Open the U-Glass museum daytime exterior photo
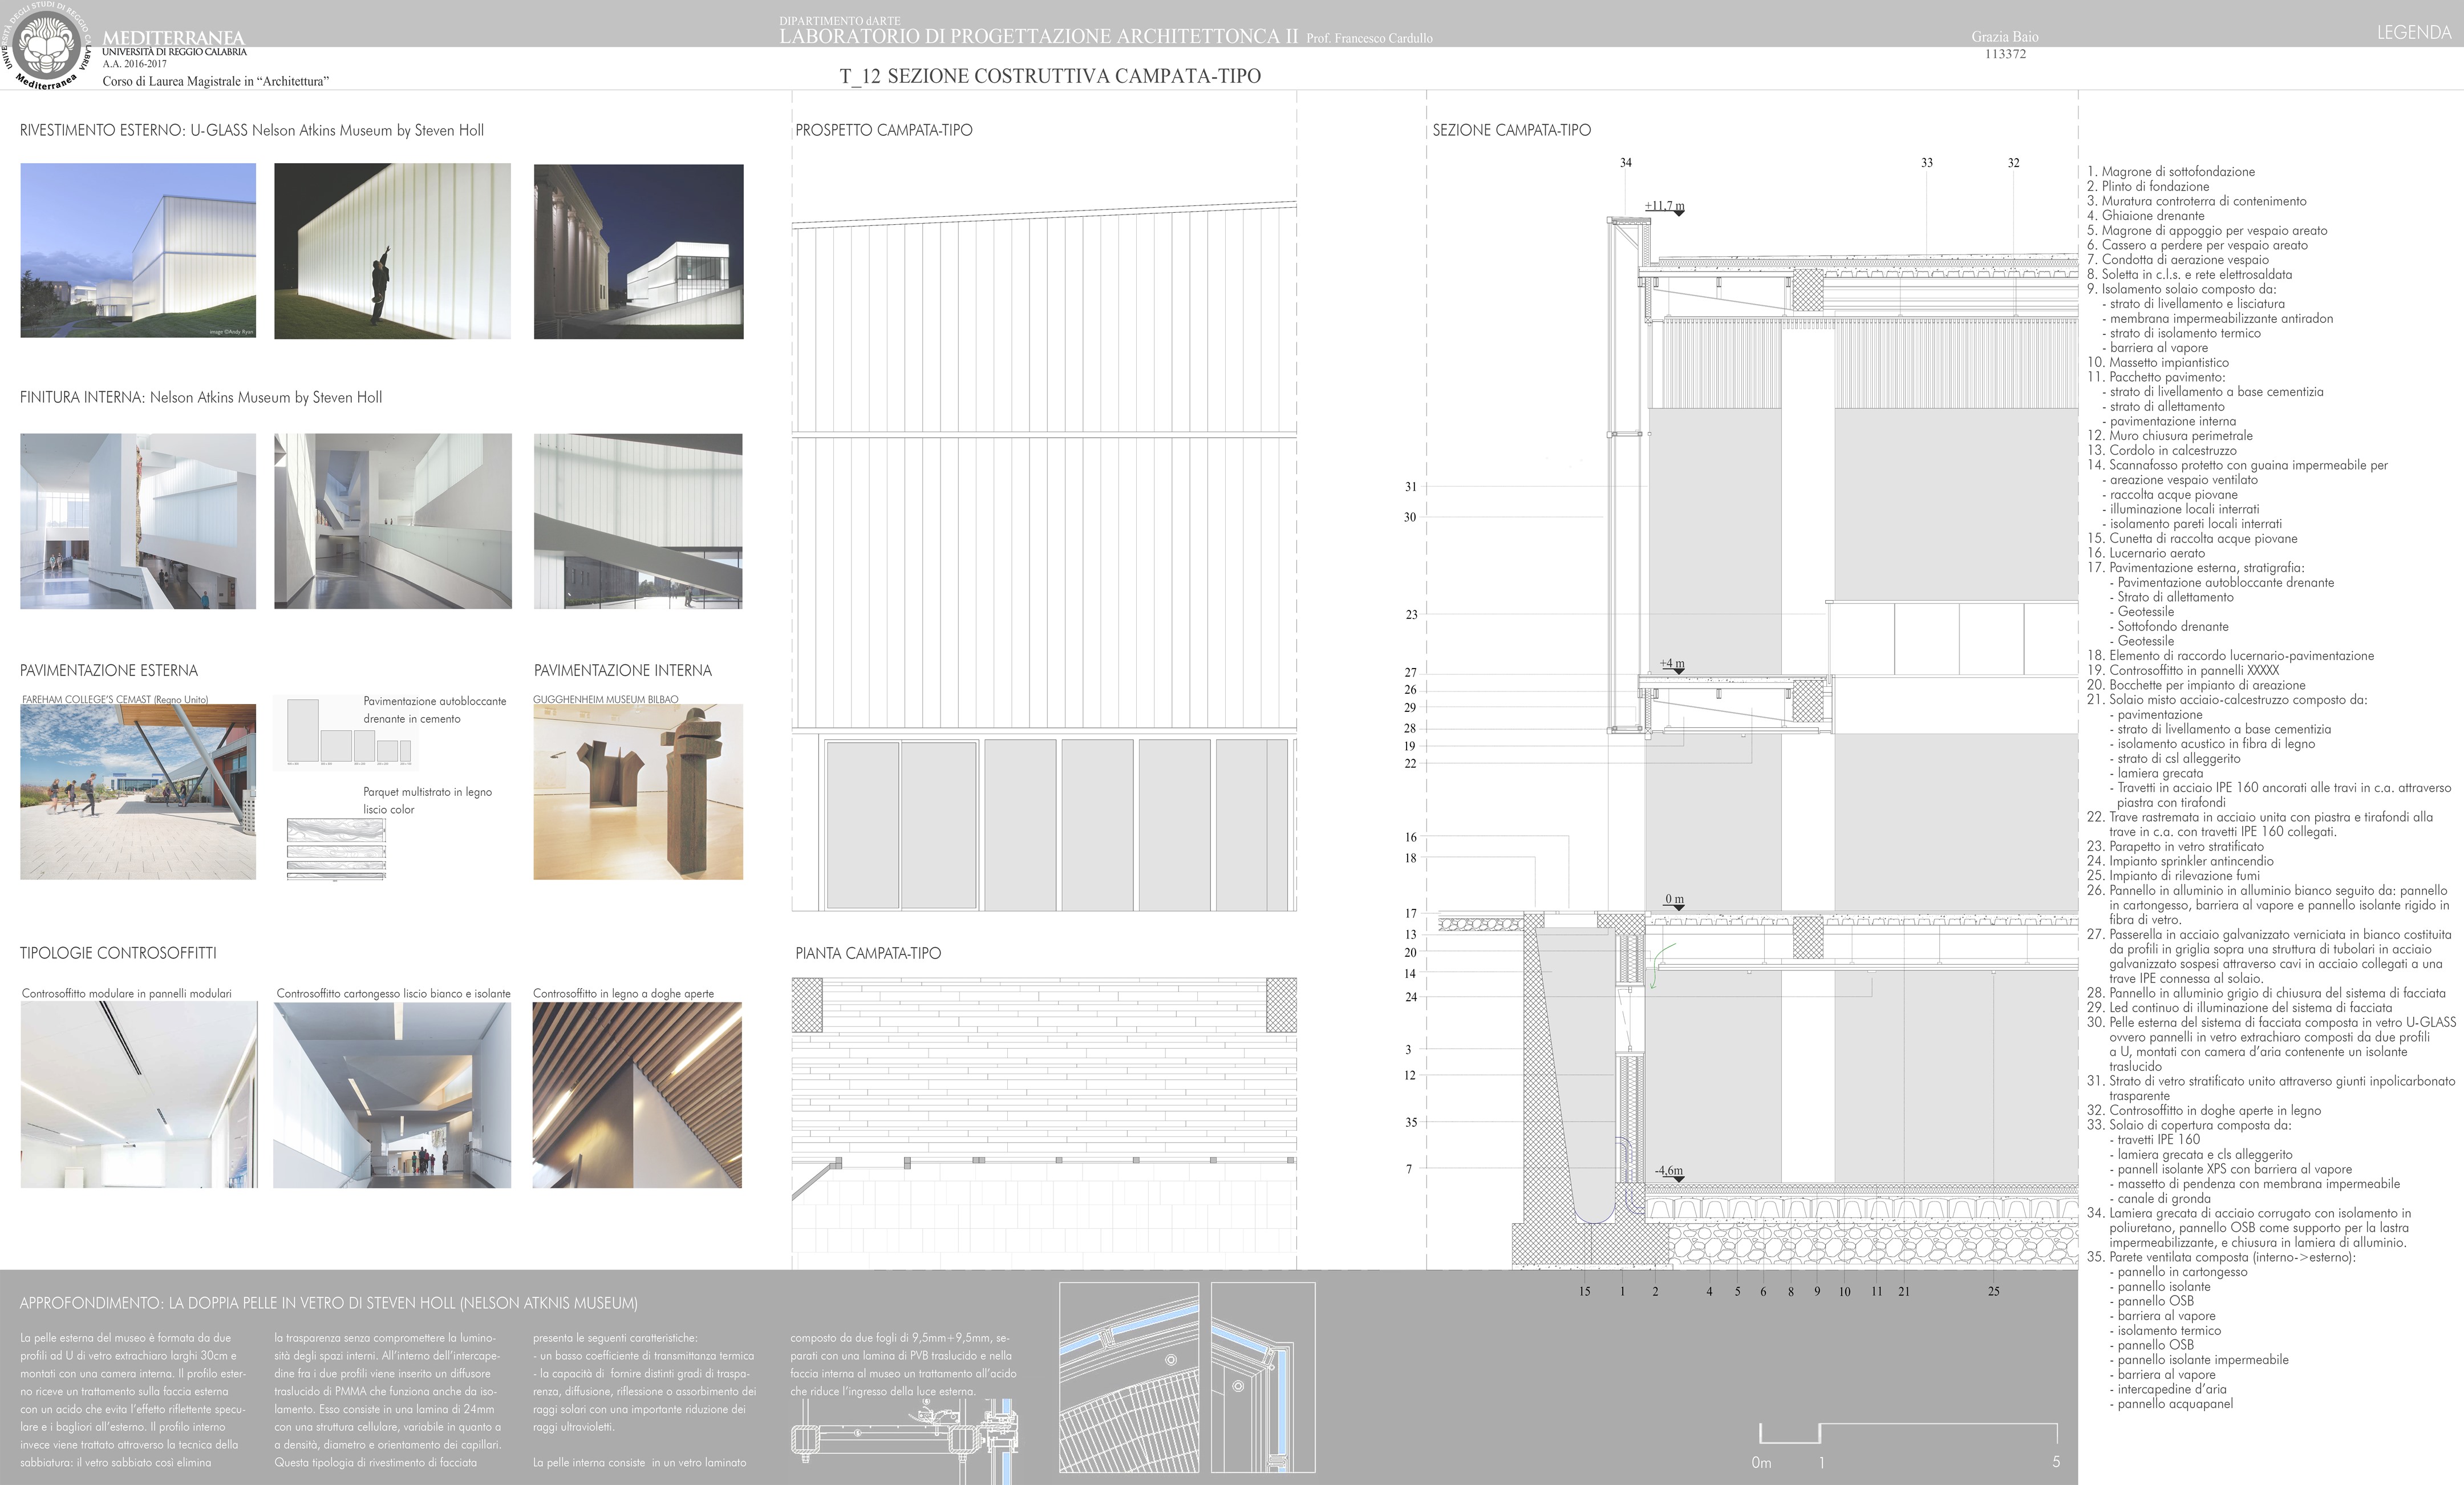Viewport: 2464px width, 1485px height. click(138, 251)
